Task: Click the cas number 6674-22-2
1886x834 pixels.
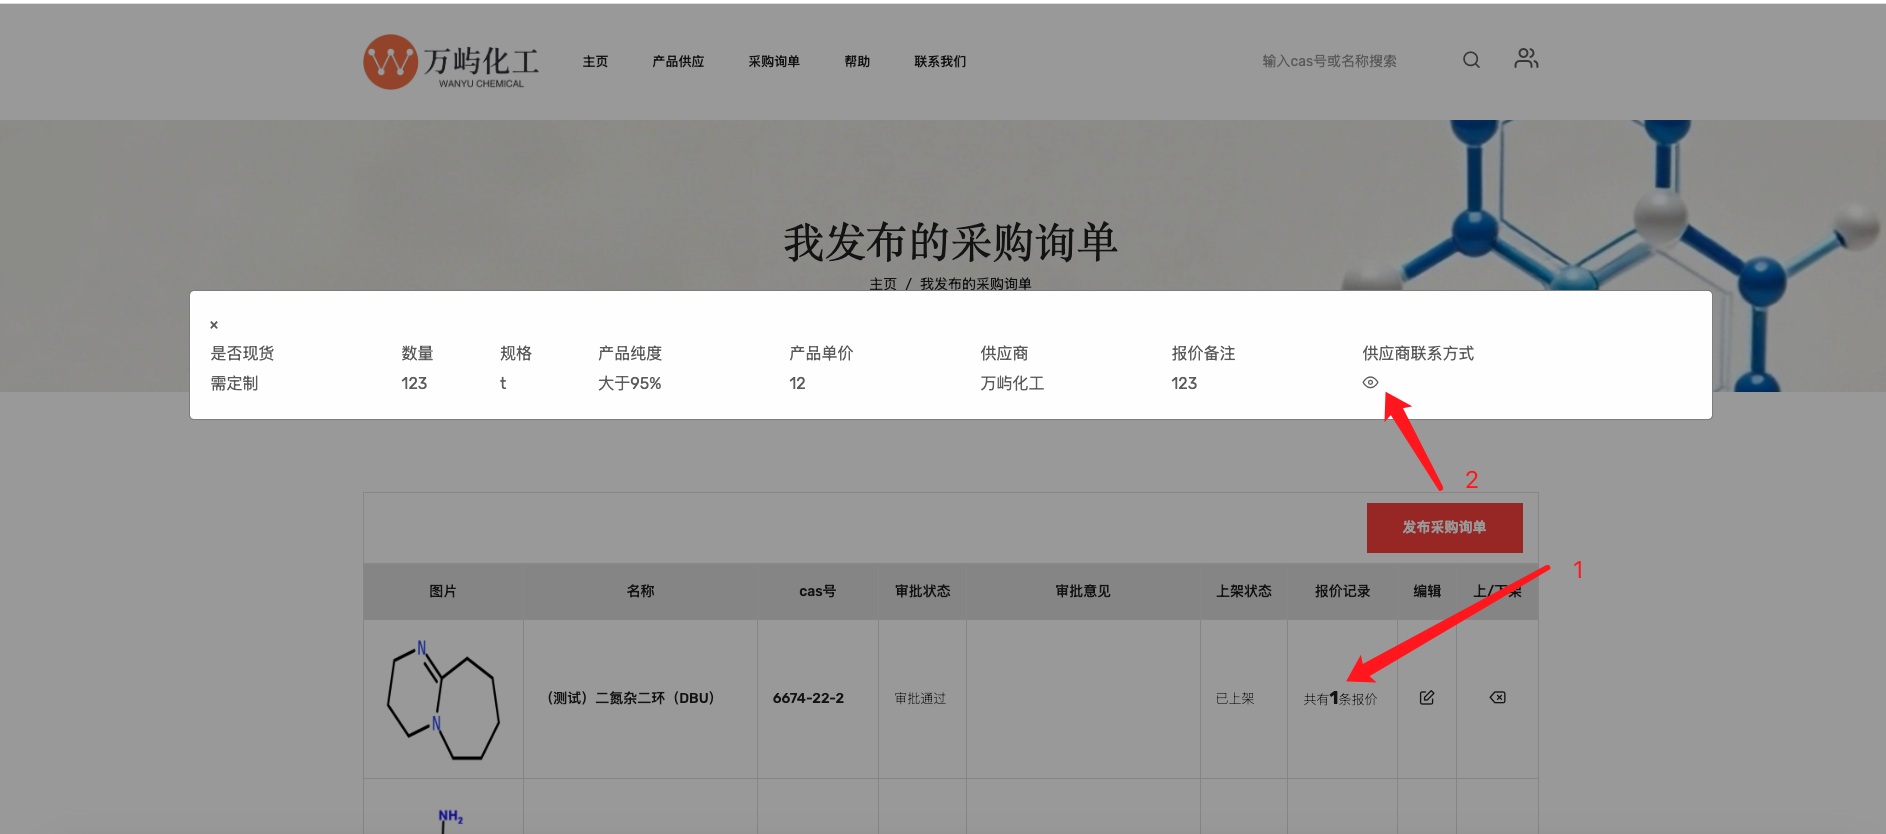Action: tap(808, 698)
